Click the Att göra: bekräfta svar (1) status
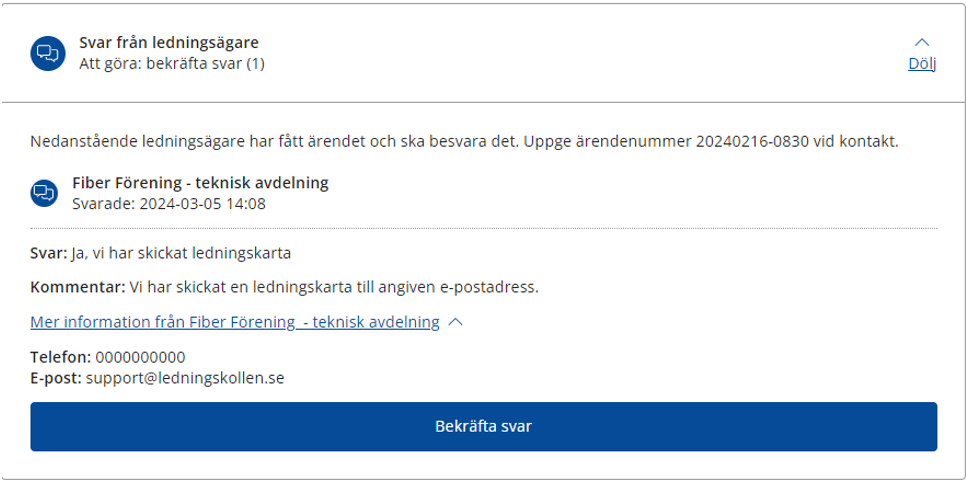 [x=172, y=63]
